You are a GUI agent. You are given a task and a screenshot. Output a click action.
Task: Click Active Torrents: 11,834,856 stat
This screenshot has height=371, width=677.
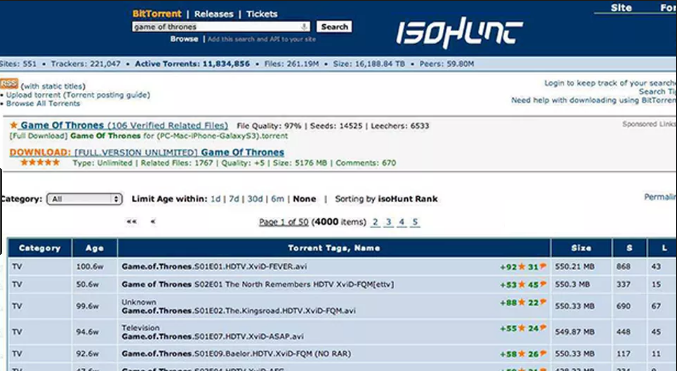[x=192, y=64]
